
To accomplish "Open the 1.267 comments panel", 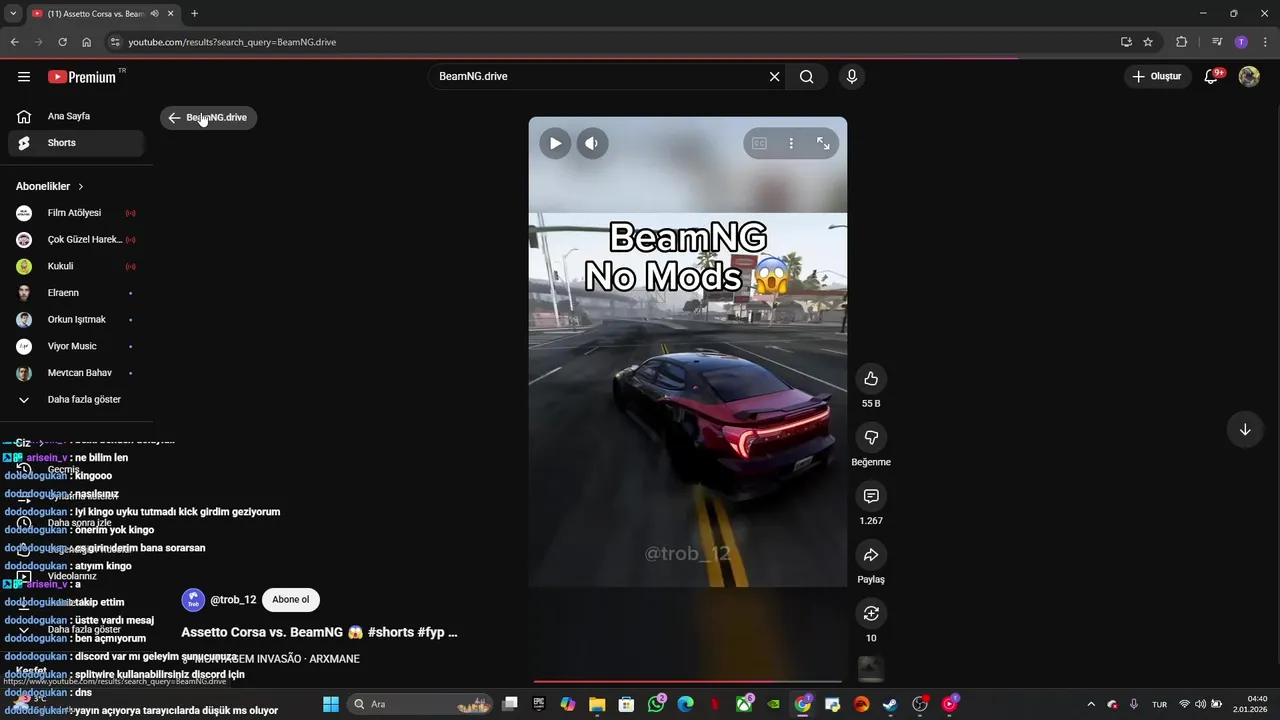I will [871, 496].
